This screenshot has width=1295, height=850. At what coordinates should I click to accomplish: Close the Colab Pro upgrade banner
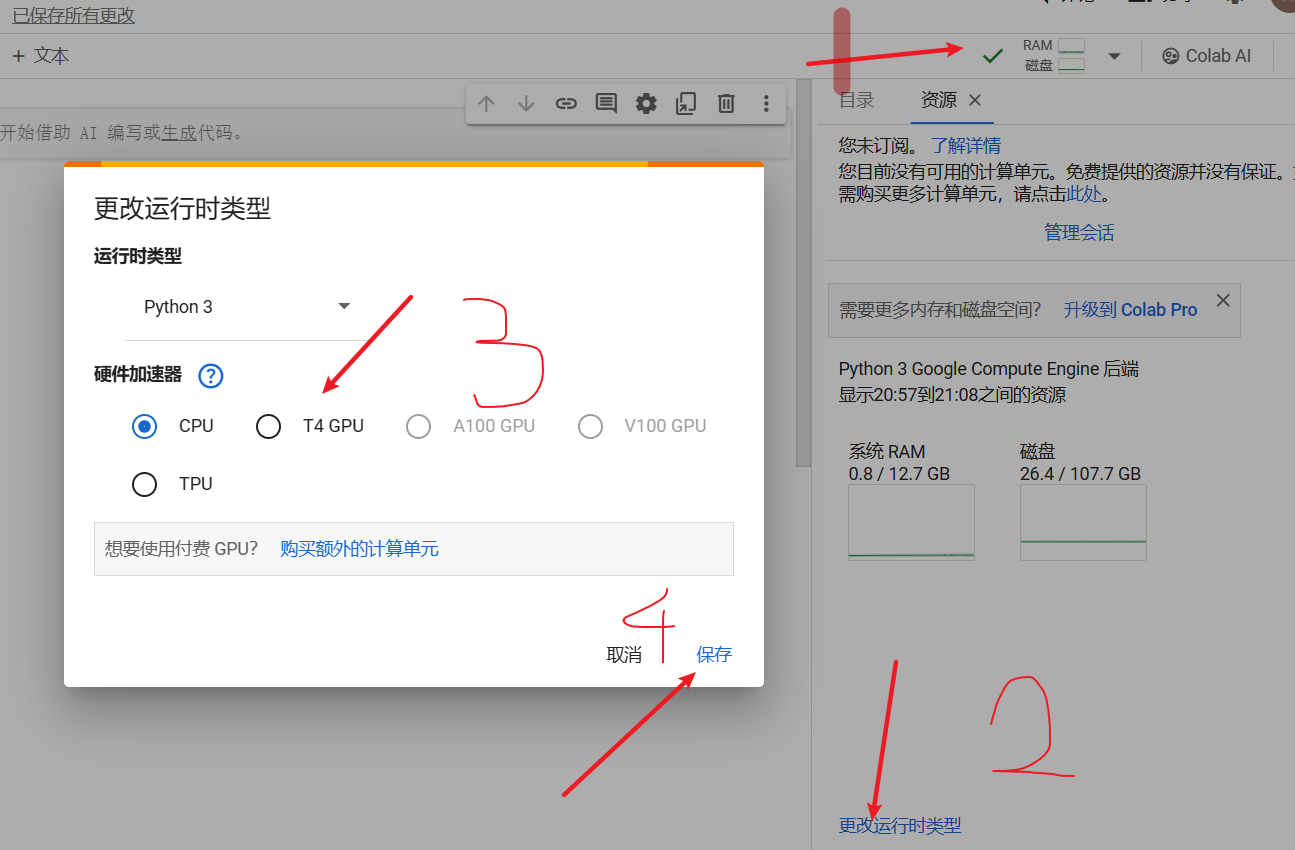(x=1222, y=300)
